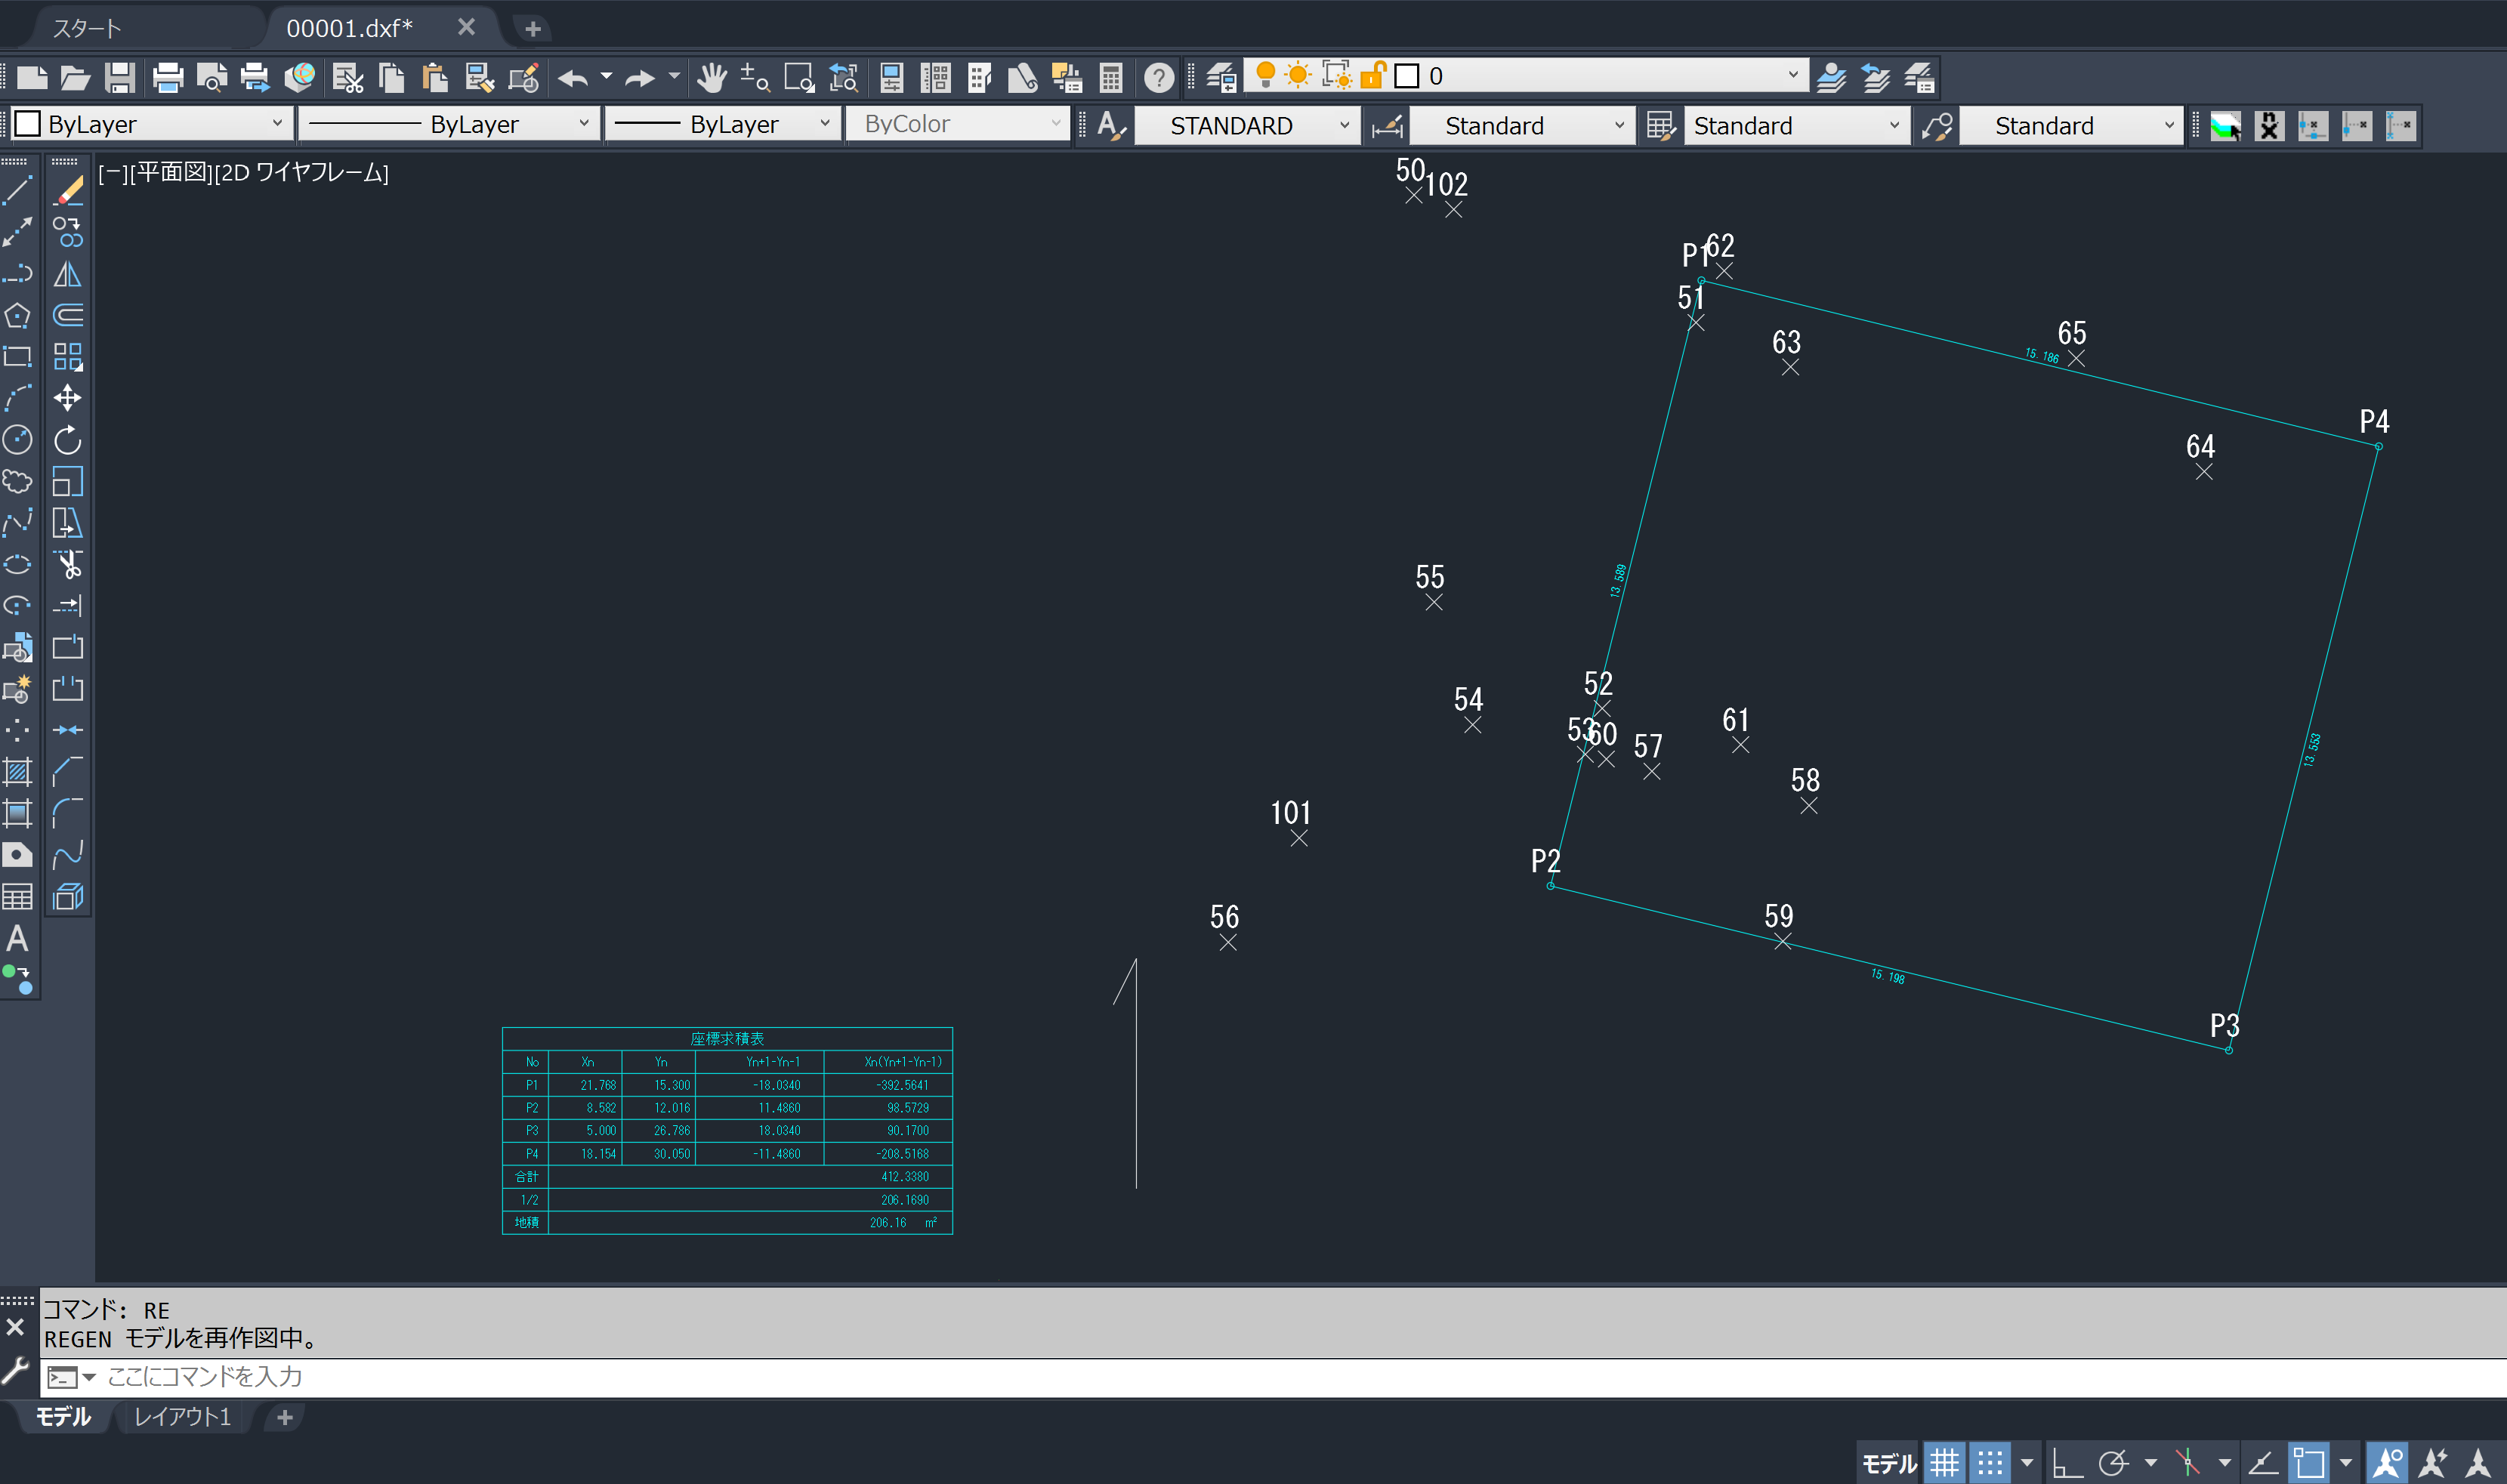Select the Scale tool

click(x=68, y=481)
